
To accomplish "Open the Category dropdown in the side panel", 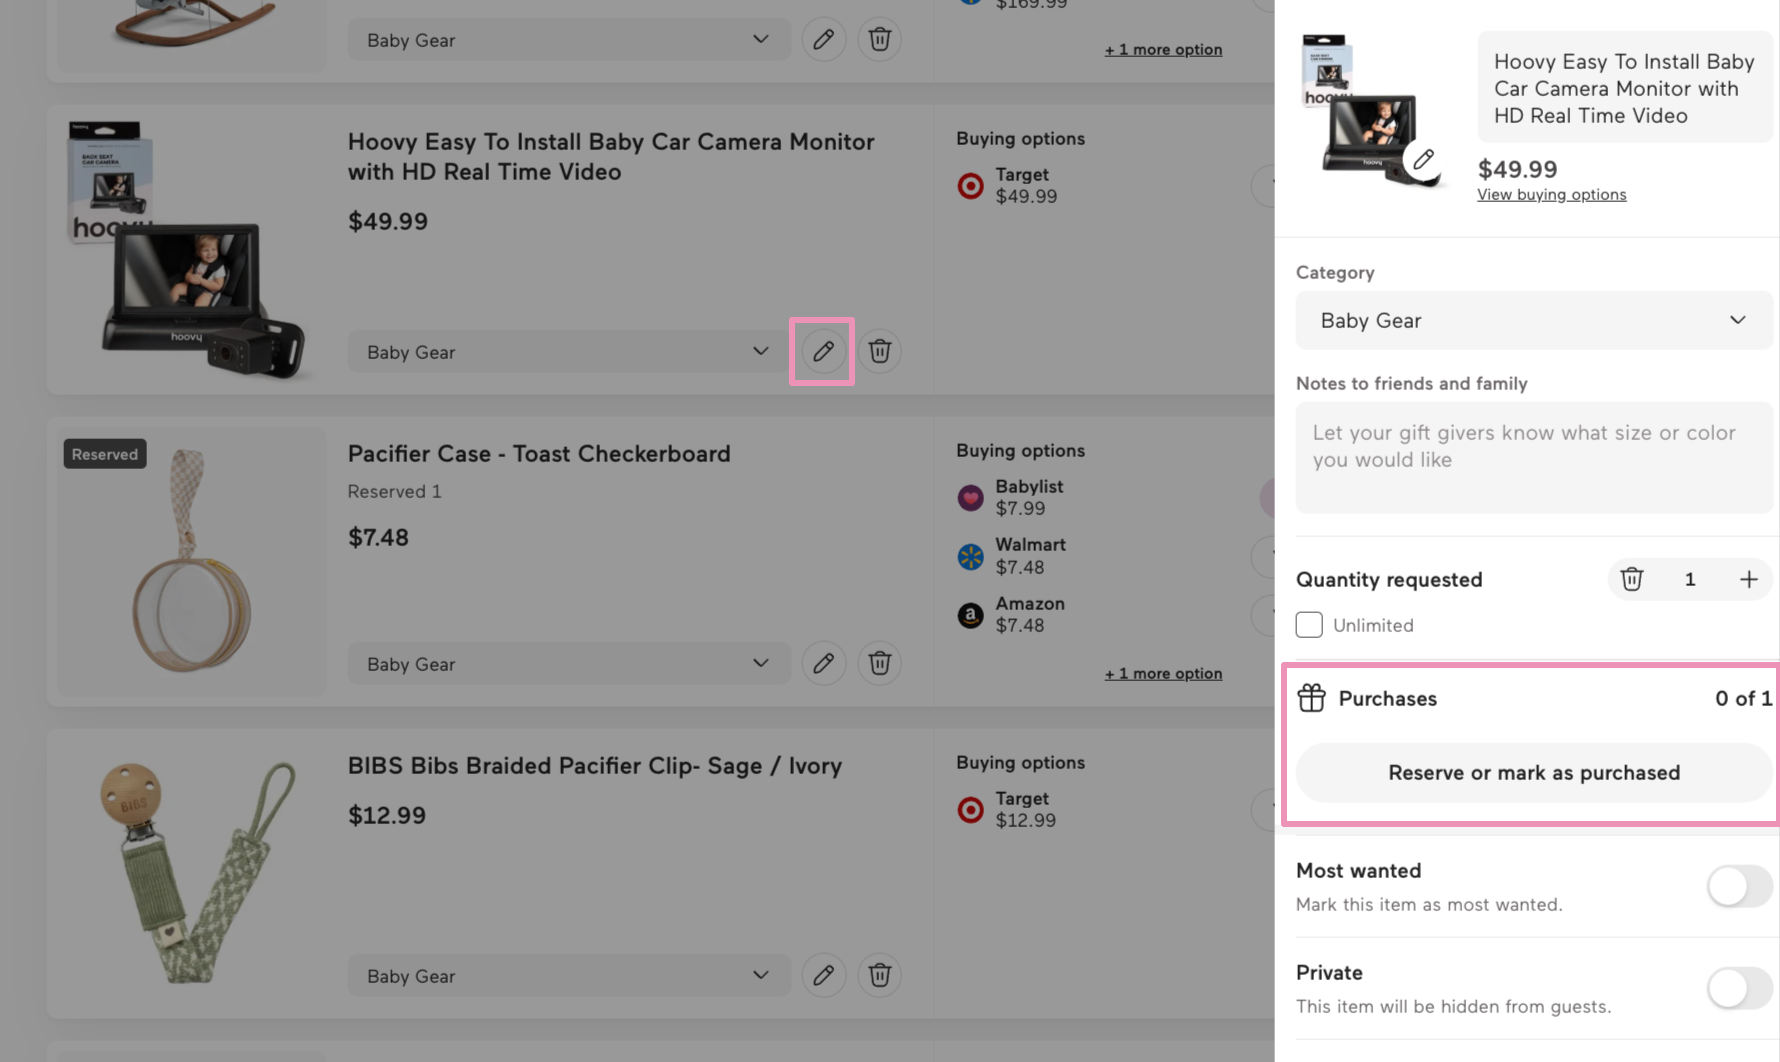I will tap(1533, 320).
